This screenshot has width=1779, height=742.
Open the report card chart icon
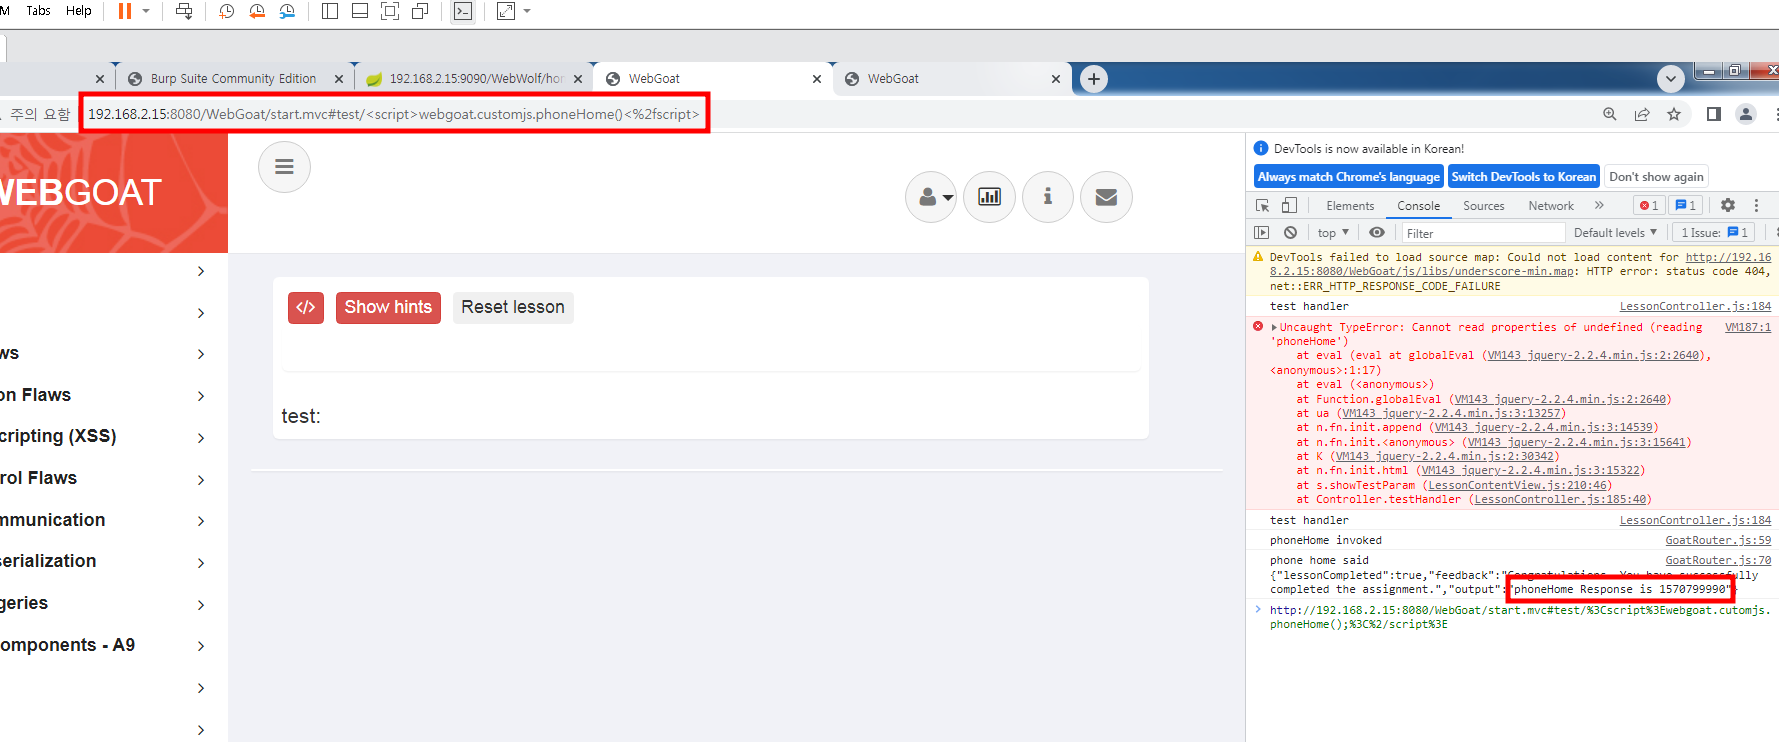pyautogui.click(x=990, y=197)
